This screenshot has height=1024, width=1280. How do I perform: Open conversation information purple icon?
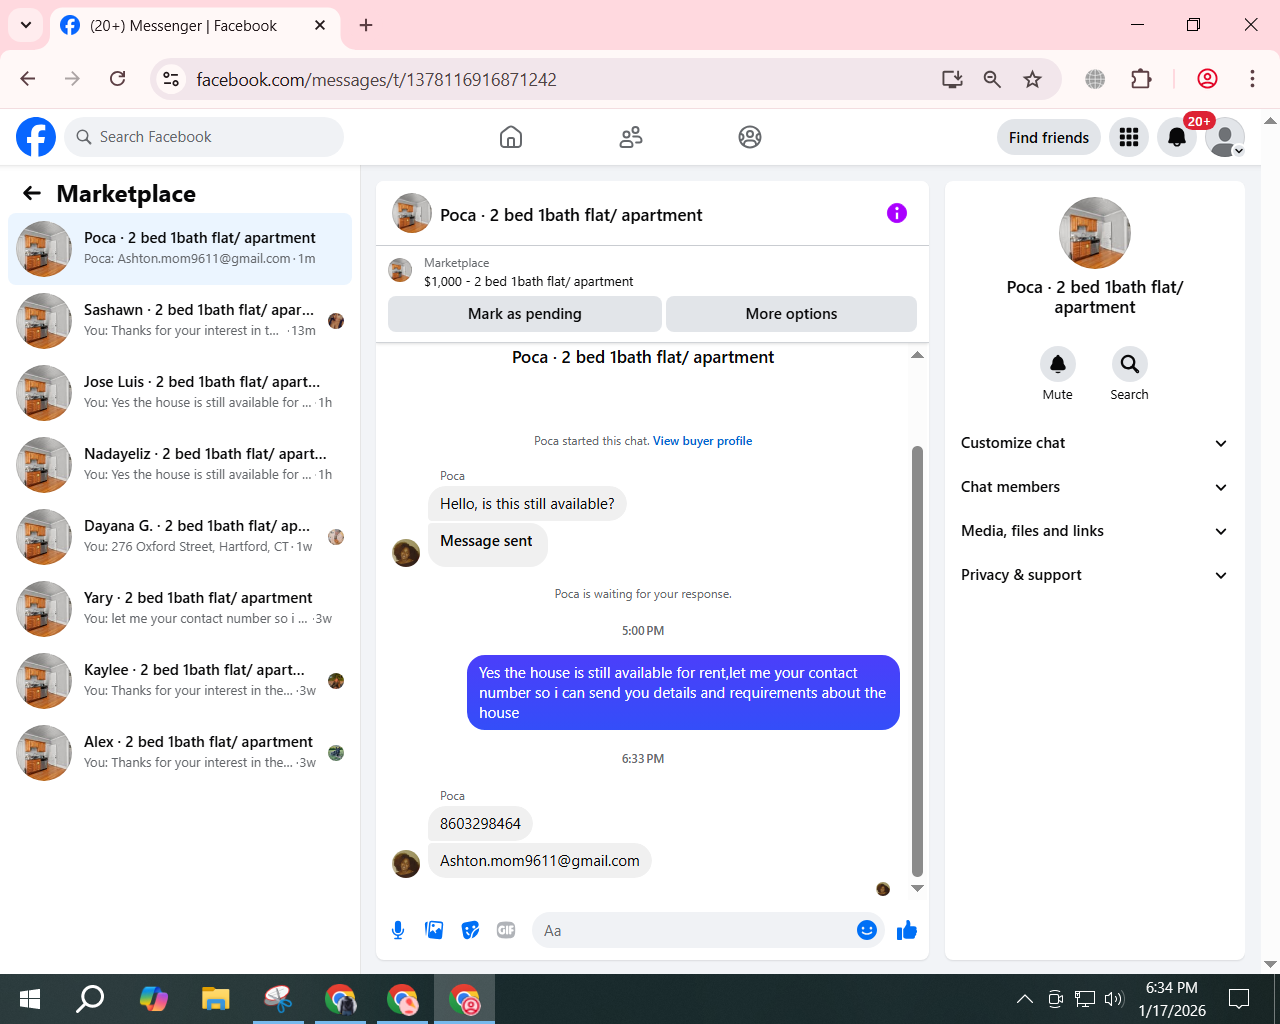tap(897, 213)
